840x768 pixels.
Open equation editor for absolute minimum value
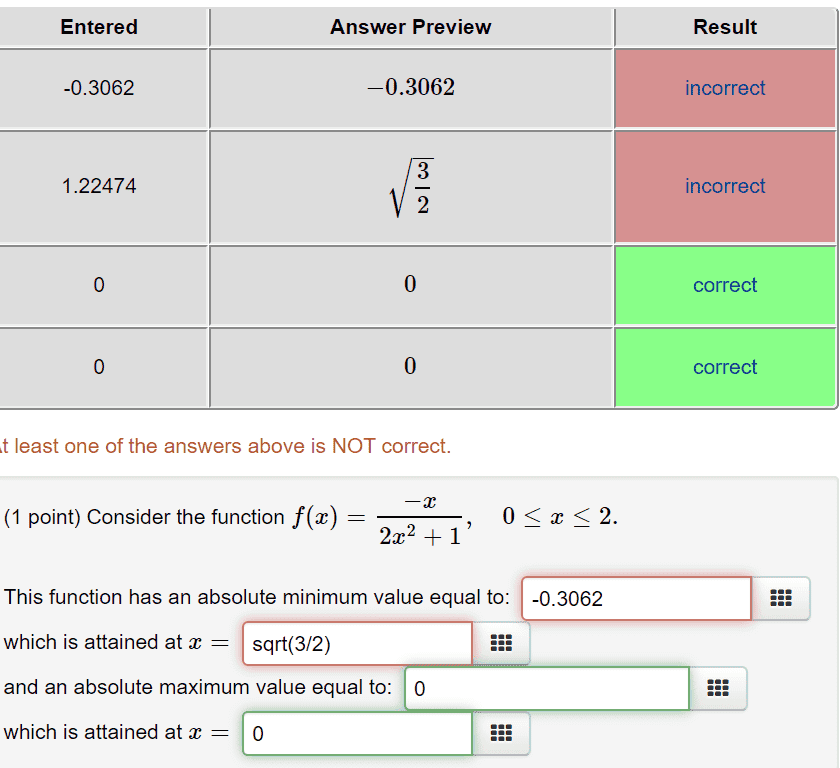click(x=780, y=599)
